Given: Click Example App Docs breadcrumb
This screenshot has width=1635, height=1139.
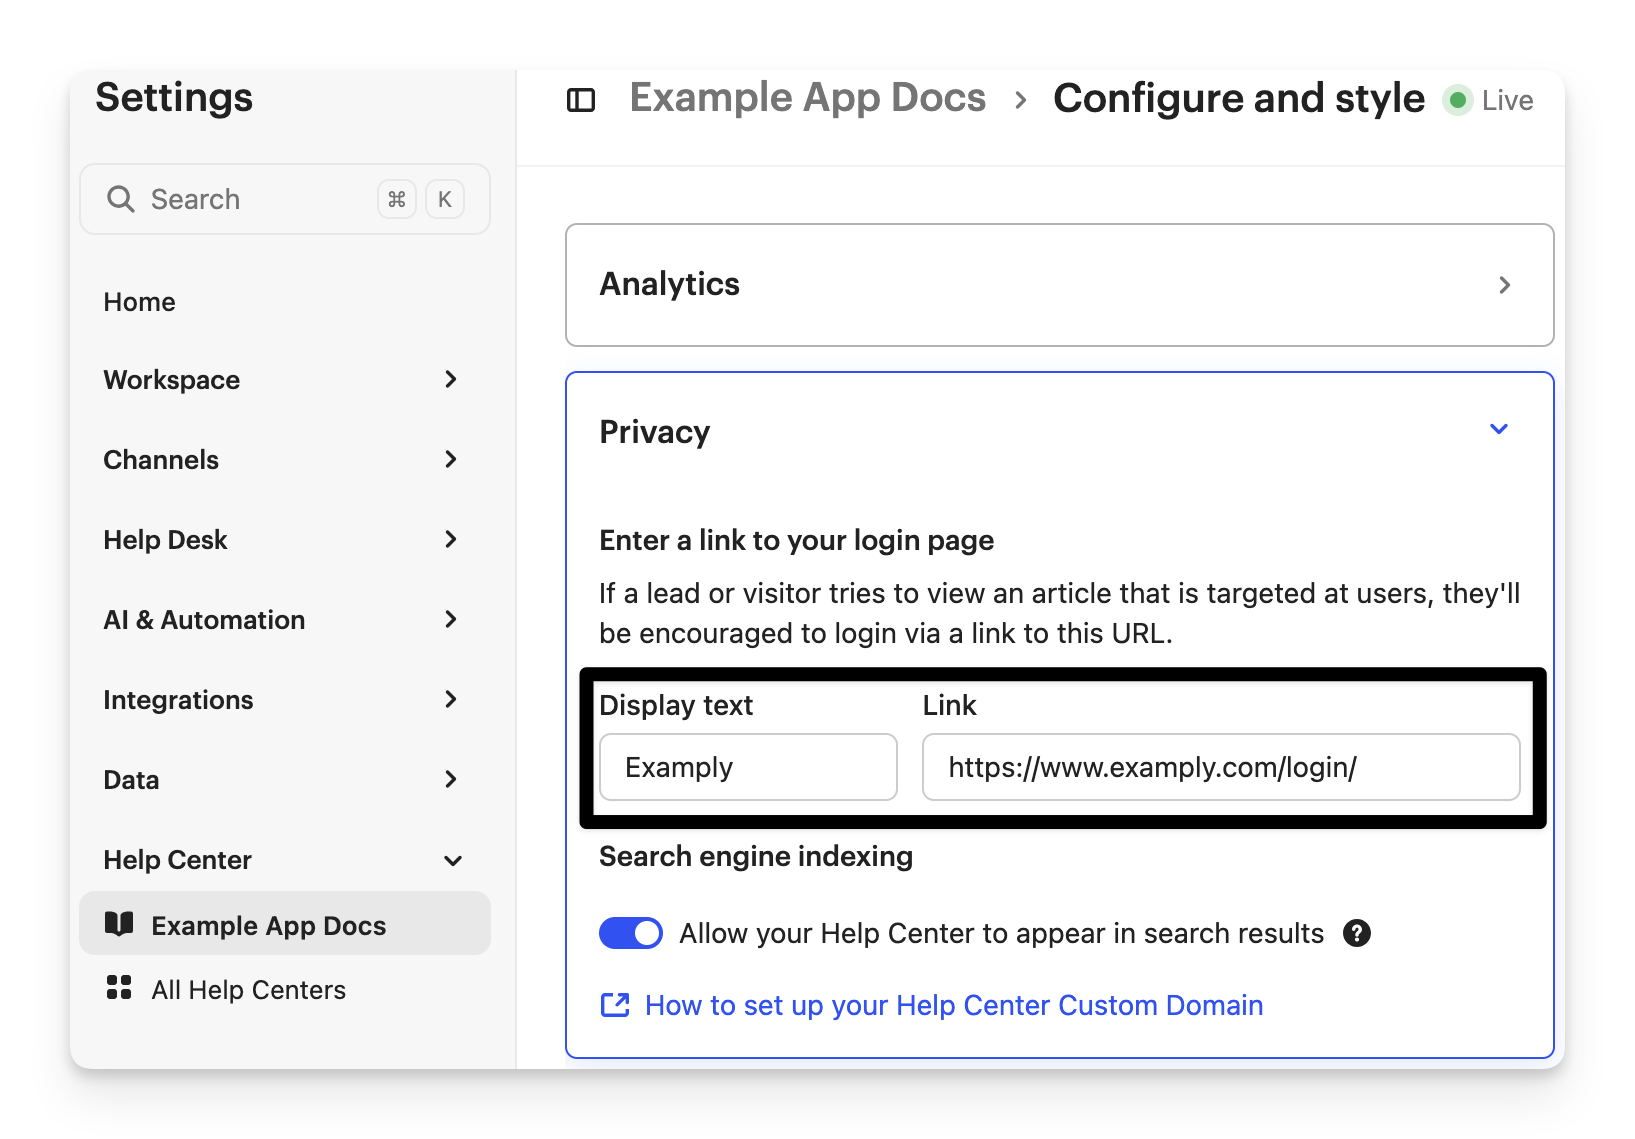Looking at the screenshot, I should [807, 98].
